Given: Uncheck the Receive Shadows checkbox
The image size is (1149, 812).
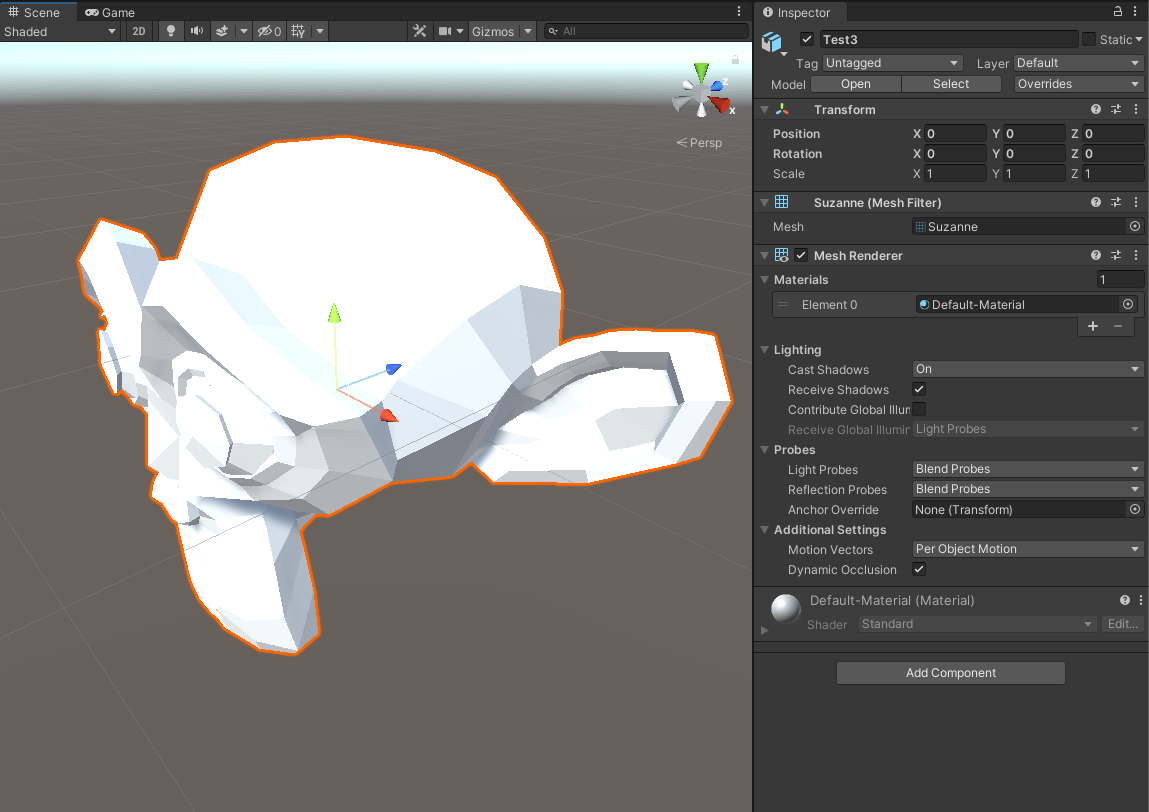Looking at the screenshot, I should click(x=919, y=389).
